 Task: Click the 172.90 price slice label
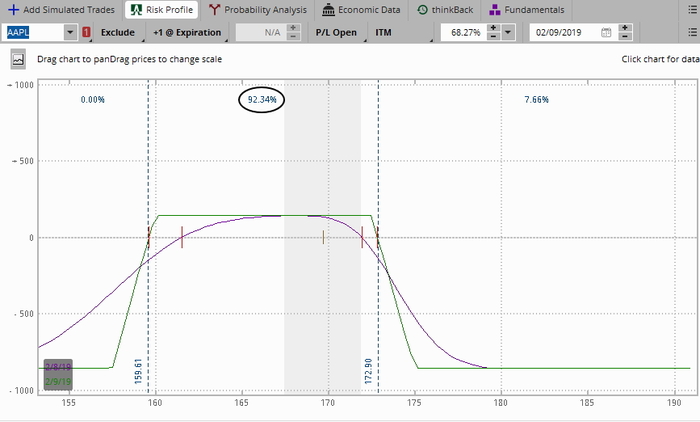[x=368, y=371]
